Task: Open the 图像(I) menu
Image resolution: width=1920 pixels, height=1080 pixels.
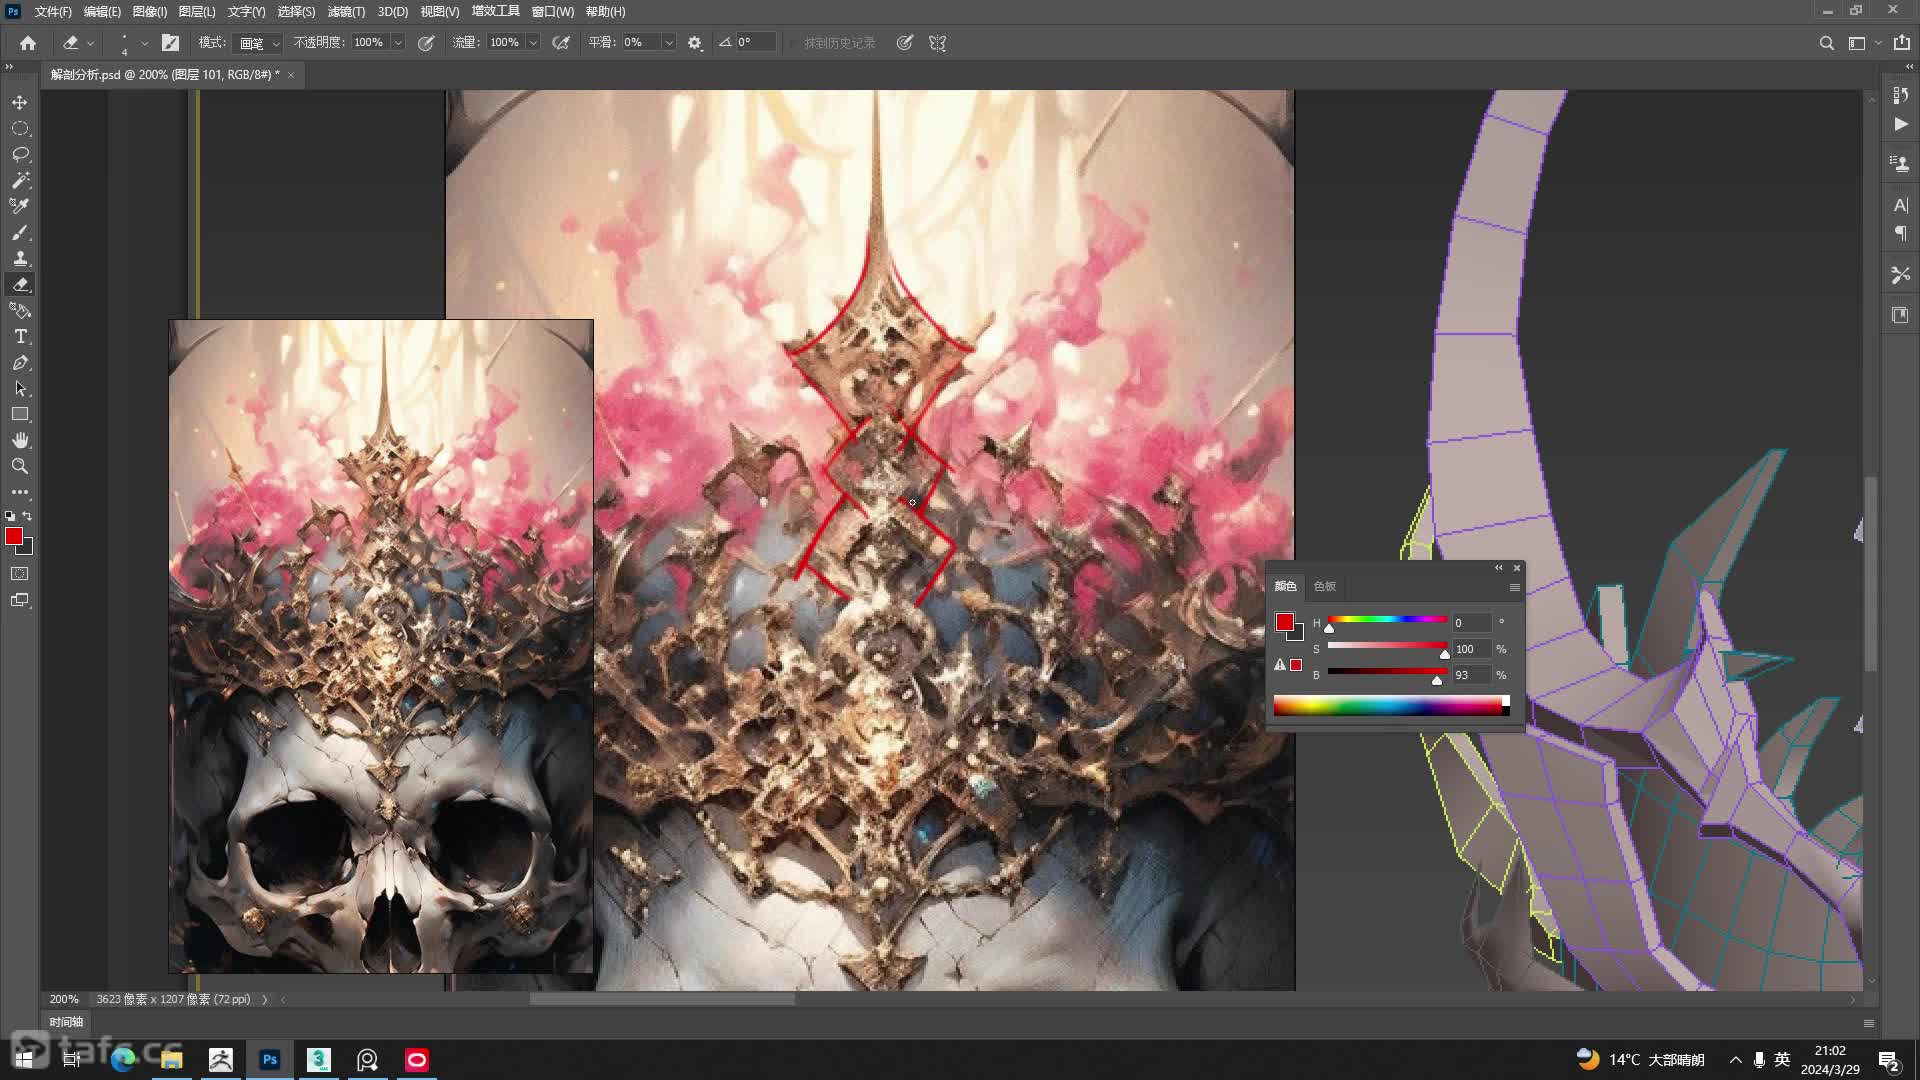Action: [150, 12]
